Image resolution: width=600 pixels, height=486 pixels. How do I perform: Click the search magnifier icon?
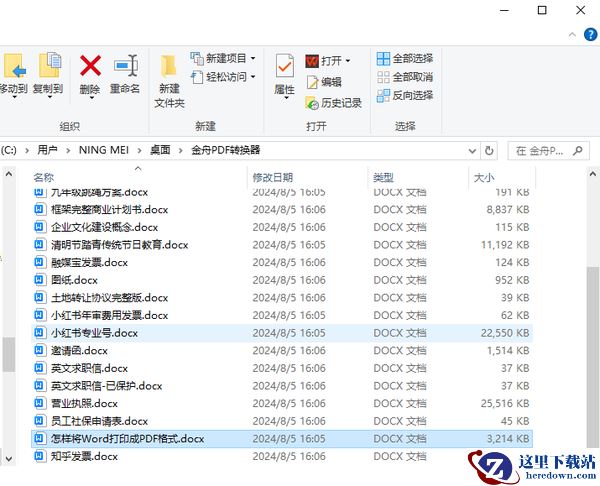[577, 151]
